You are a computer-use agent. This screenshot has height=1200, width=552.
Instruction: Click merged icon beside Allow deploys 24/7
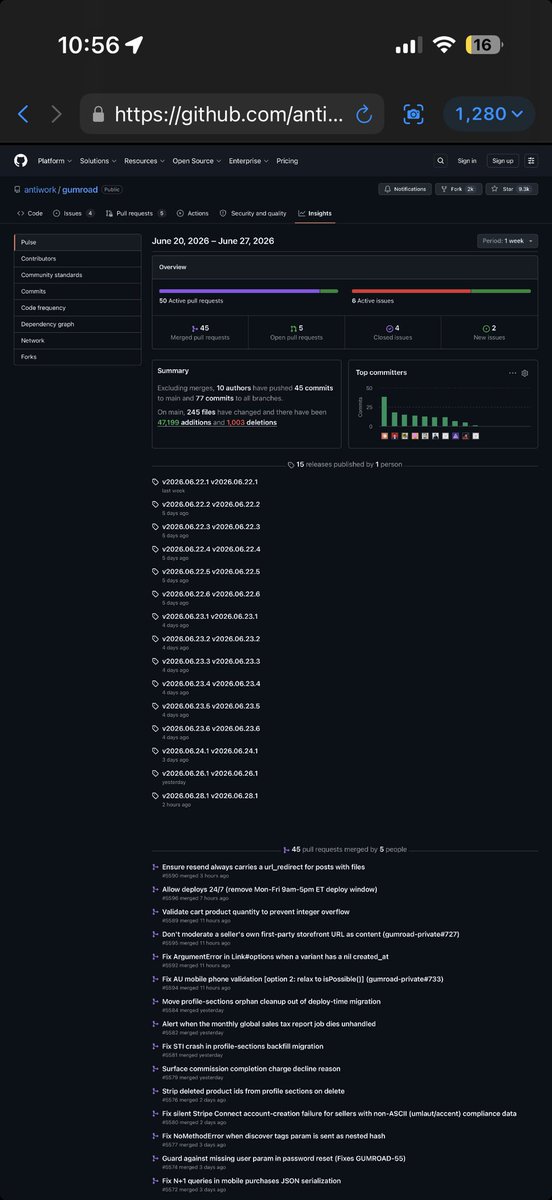coord(155,889)
